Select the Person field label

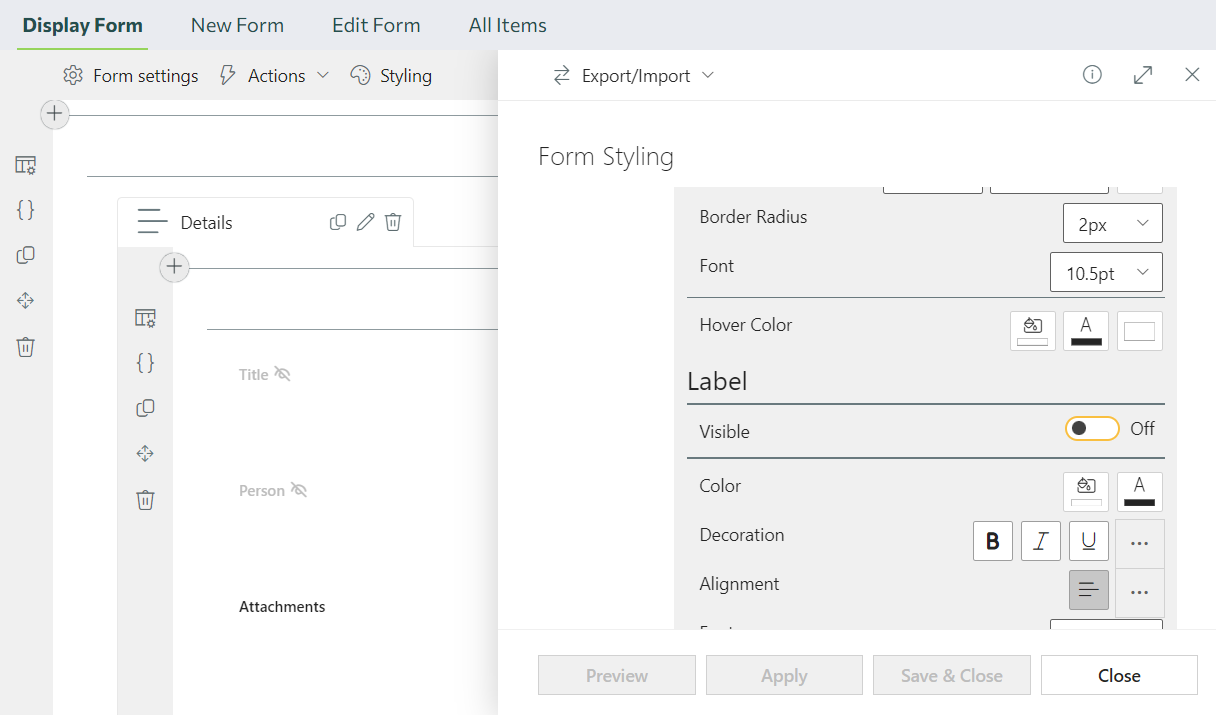point(262,490)
